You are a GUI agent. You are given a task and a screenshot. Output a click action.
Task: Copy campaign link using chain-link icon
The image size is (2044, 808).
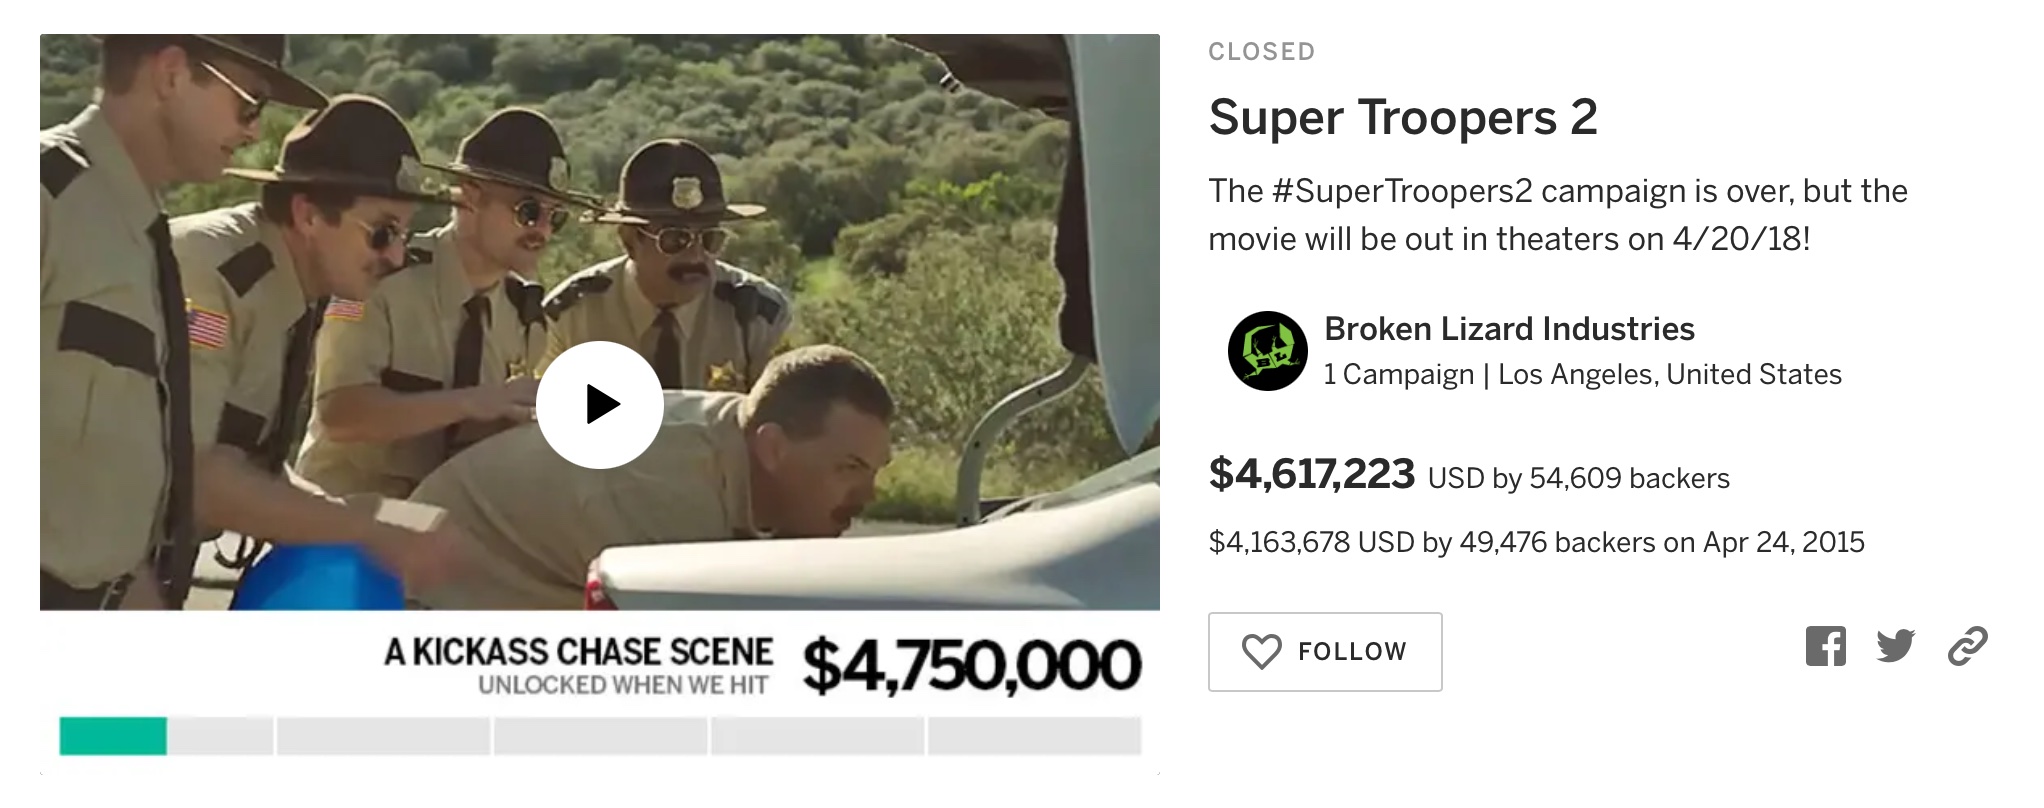(1967, 646)
